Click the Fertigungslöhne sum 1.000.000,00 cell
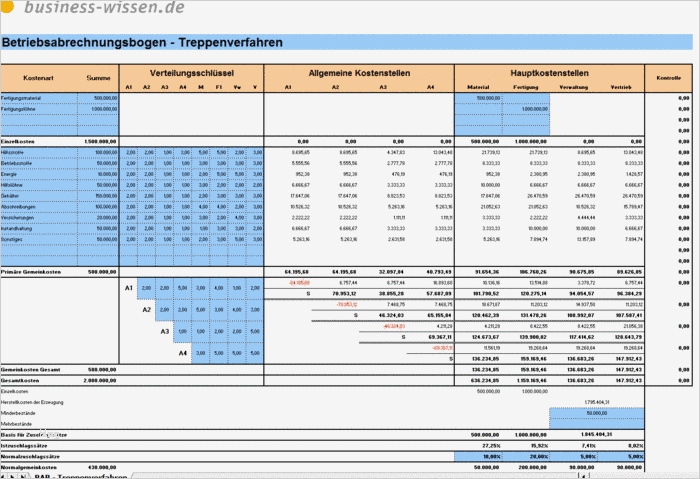The height and width of the screenshot is (479, 700). point(98,109)
